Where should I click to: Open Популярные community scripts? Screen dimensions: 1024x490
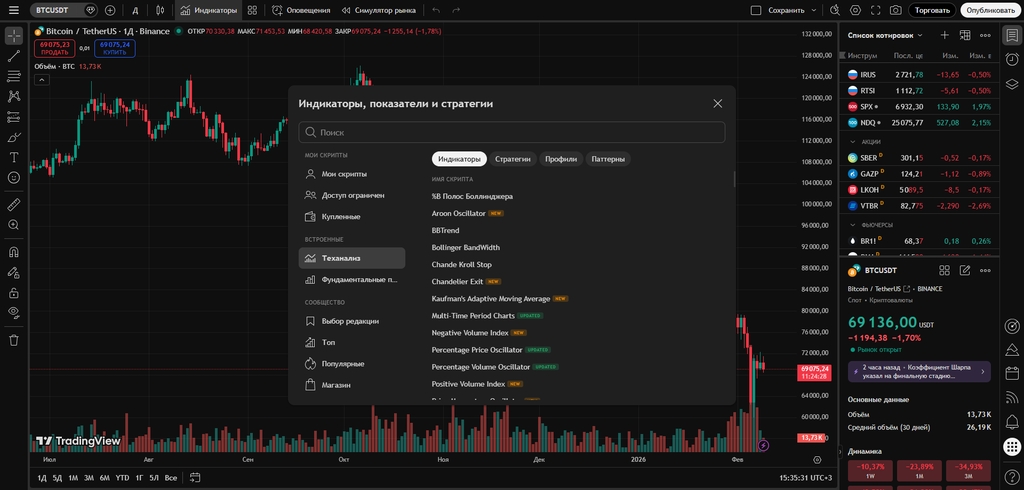coord(352,364)
